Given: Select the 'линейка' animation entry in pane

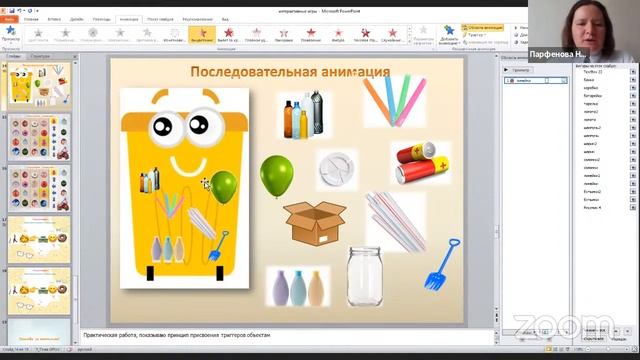Looking at the screenshot, I should click(x=536, y=81).
